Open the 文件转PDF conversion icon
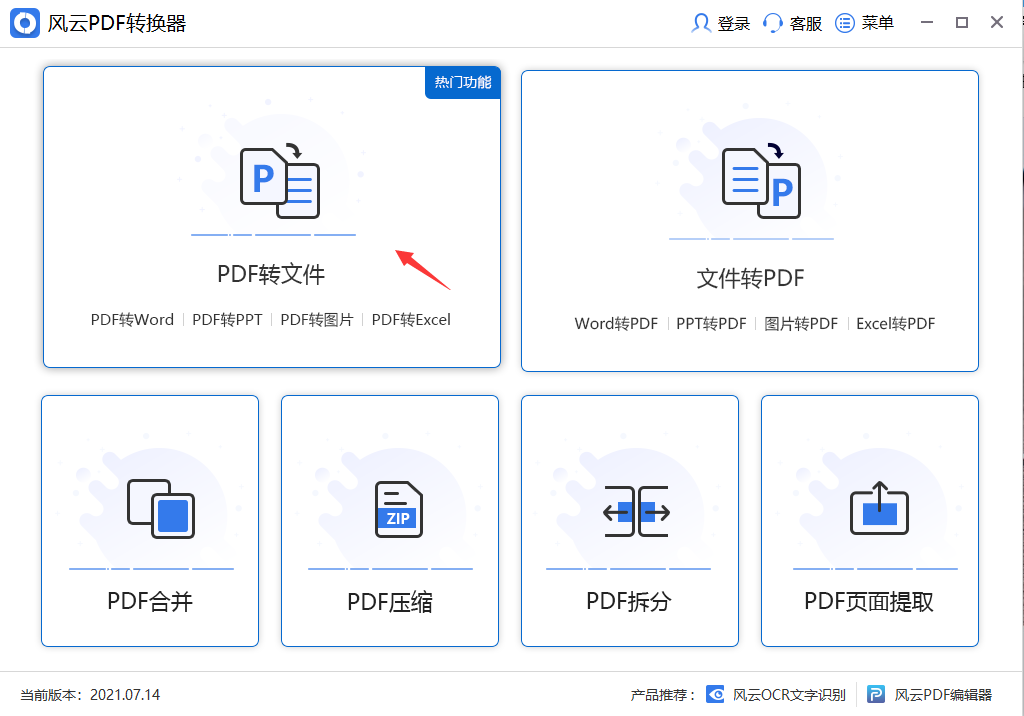The height and width of the screenshot is (716, 1024). pos(761,180)
